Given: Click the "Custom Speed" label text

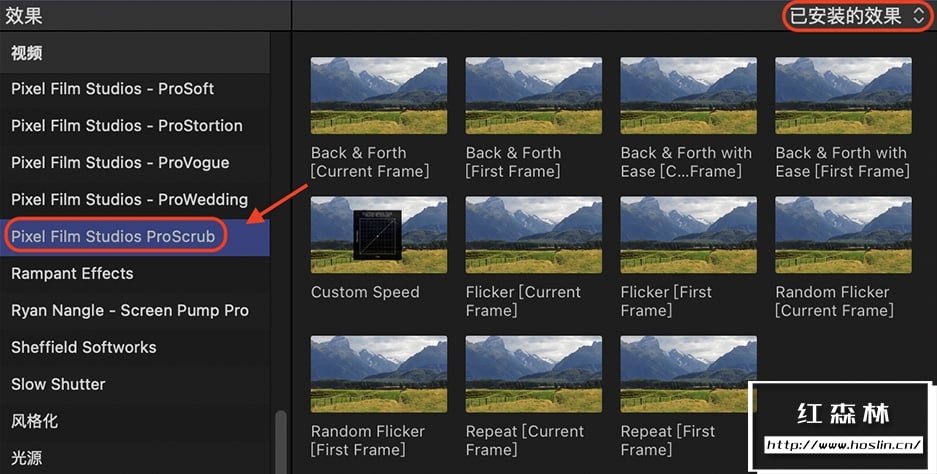Looking at the screenshot, I should 365,292.
